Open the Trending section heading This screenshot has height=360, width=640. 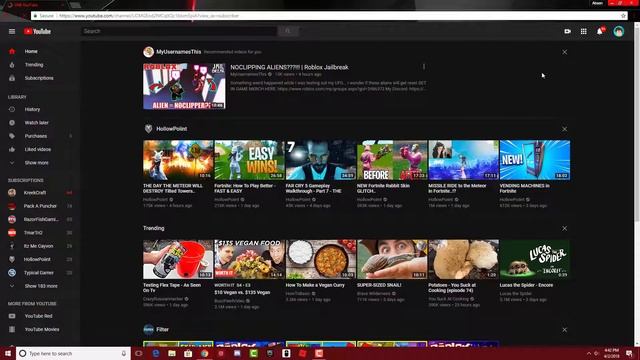pyautogui.click(x=153, y=228)
